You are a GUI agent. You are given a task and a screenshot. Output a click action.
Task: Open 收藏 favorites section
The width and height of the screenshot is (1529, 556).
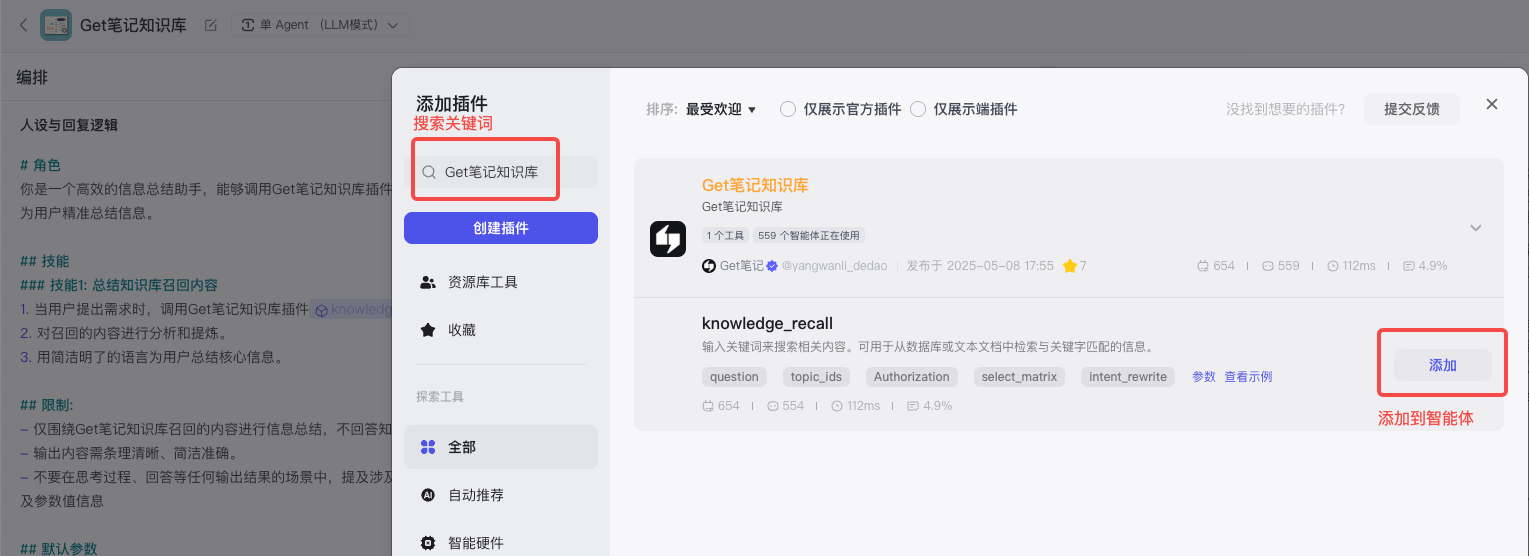coord(501,330)
